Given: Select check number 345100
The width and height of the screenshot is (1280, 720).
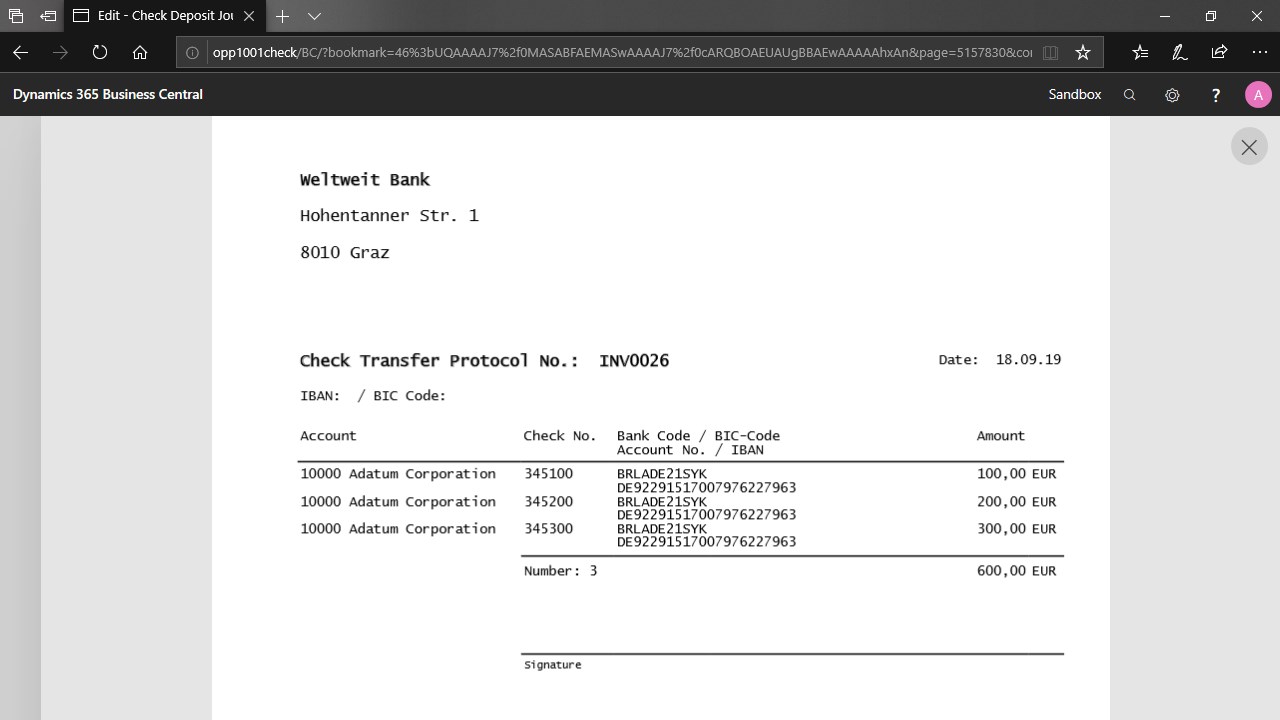Looking at the screenshot, I should tap(548, 474).
